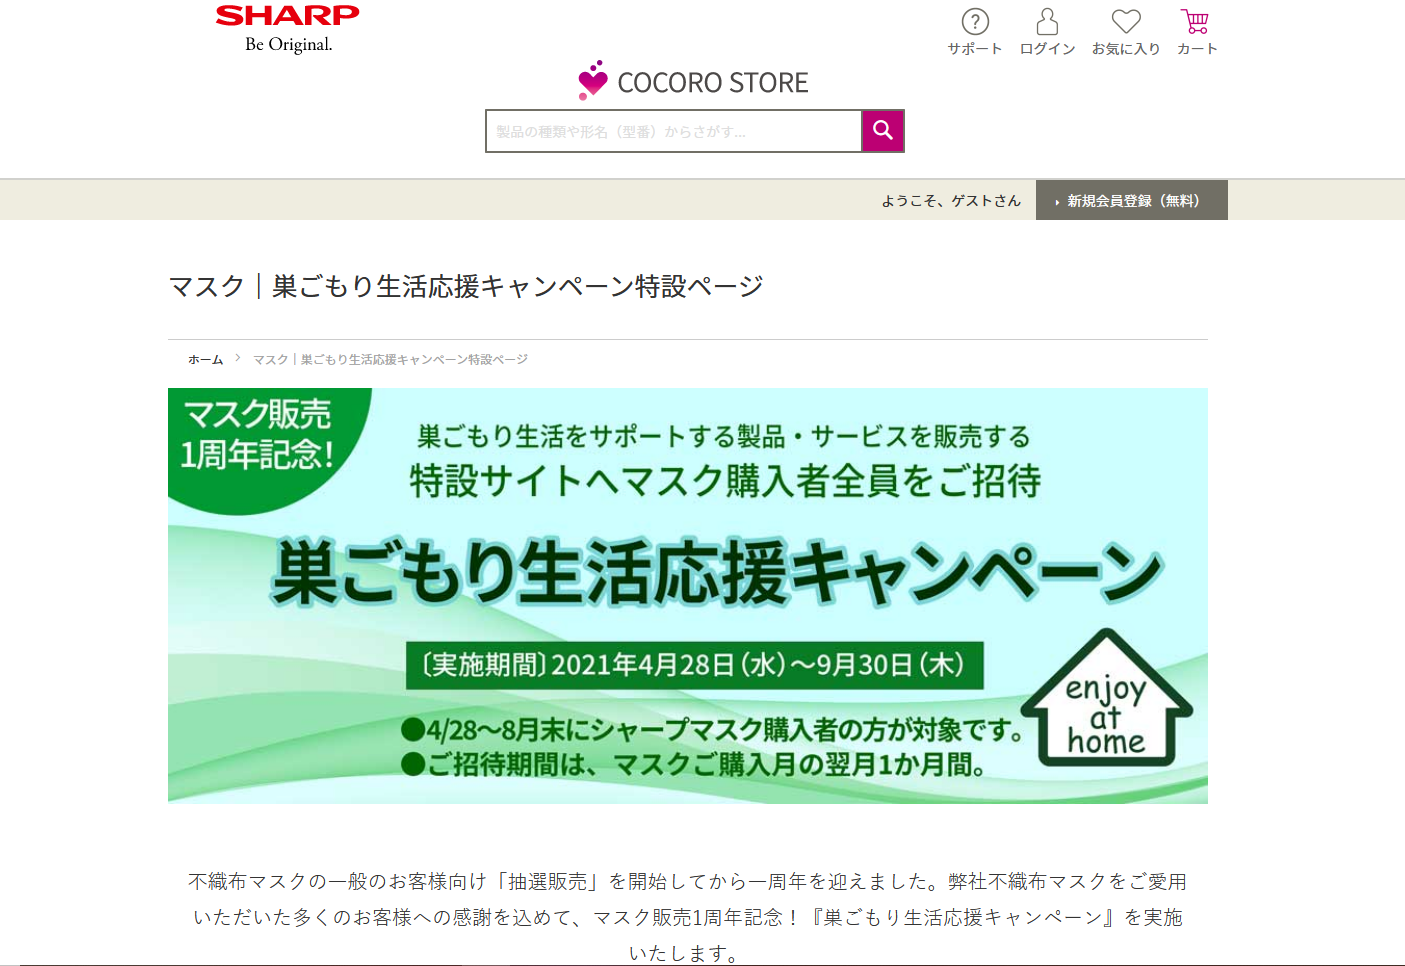
Task: Click the paragraph starting 不織布マスクの一般のお客様向け
Action: (688, 917)
